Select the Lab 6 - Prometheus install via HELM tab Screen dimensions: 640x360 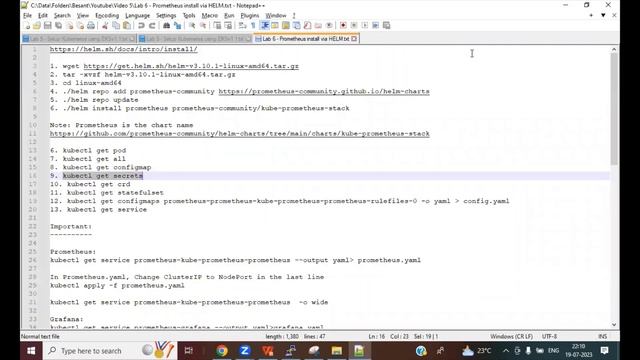coord(305,39)
